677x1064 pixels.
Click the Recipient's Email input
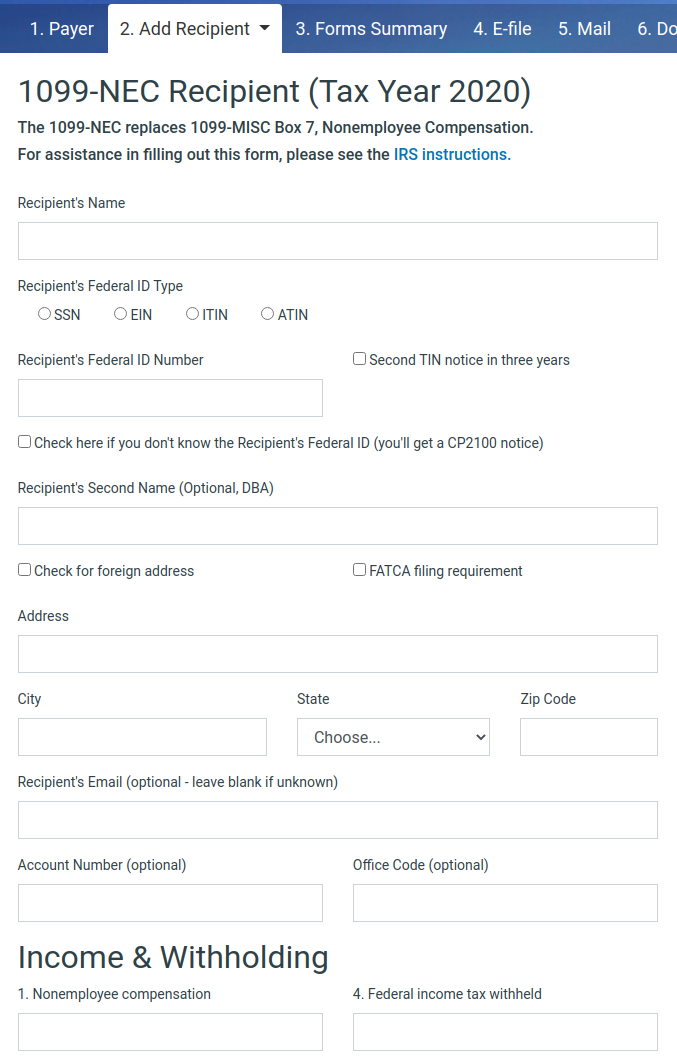point(337,820)
